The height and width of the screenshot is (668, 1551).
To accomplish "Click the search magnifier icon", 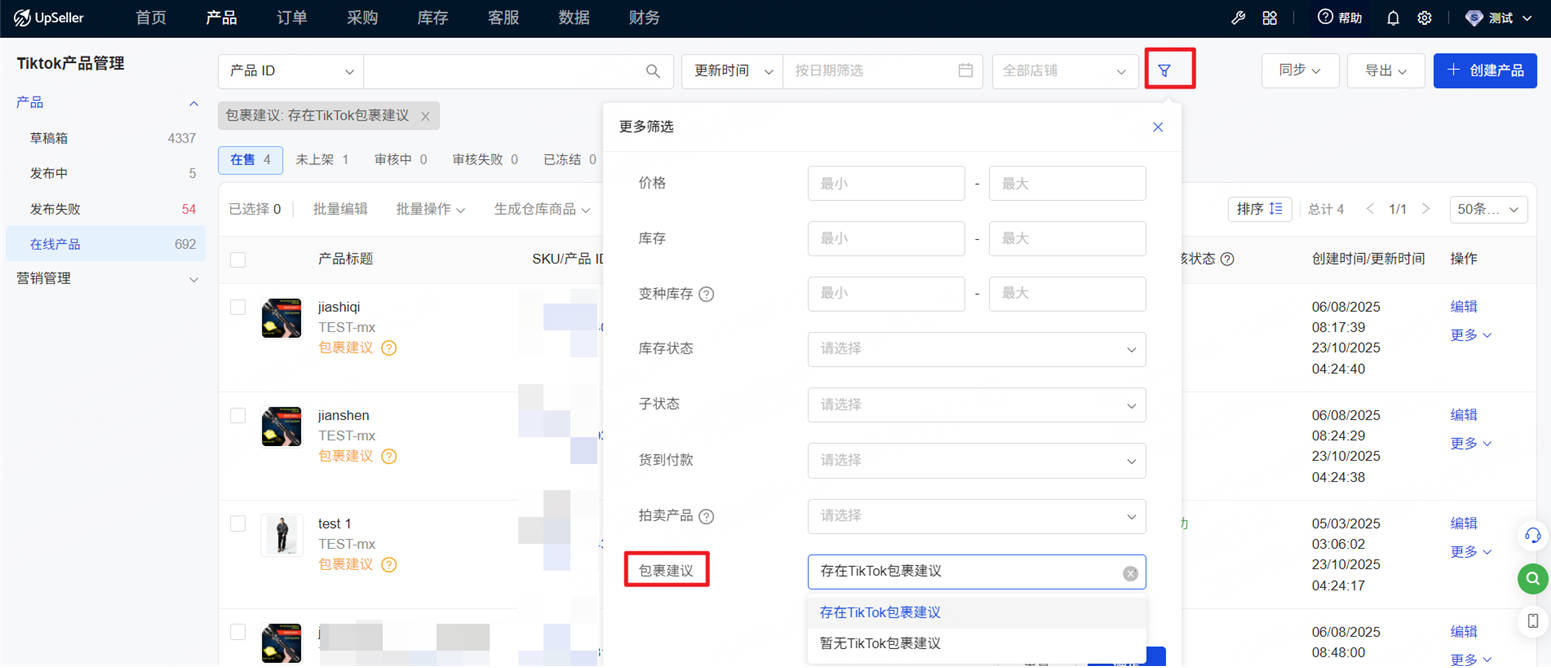I will click(x=653, y=71).
